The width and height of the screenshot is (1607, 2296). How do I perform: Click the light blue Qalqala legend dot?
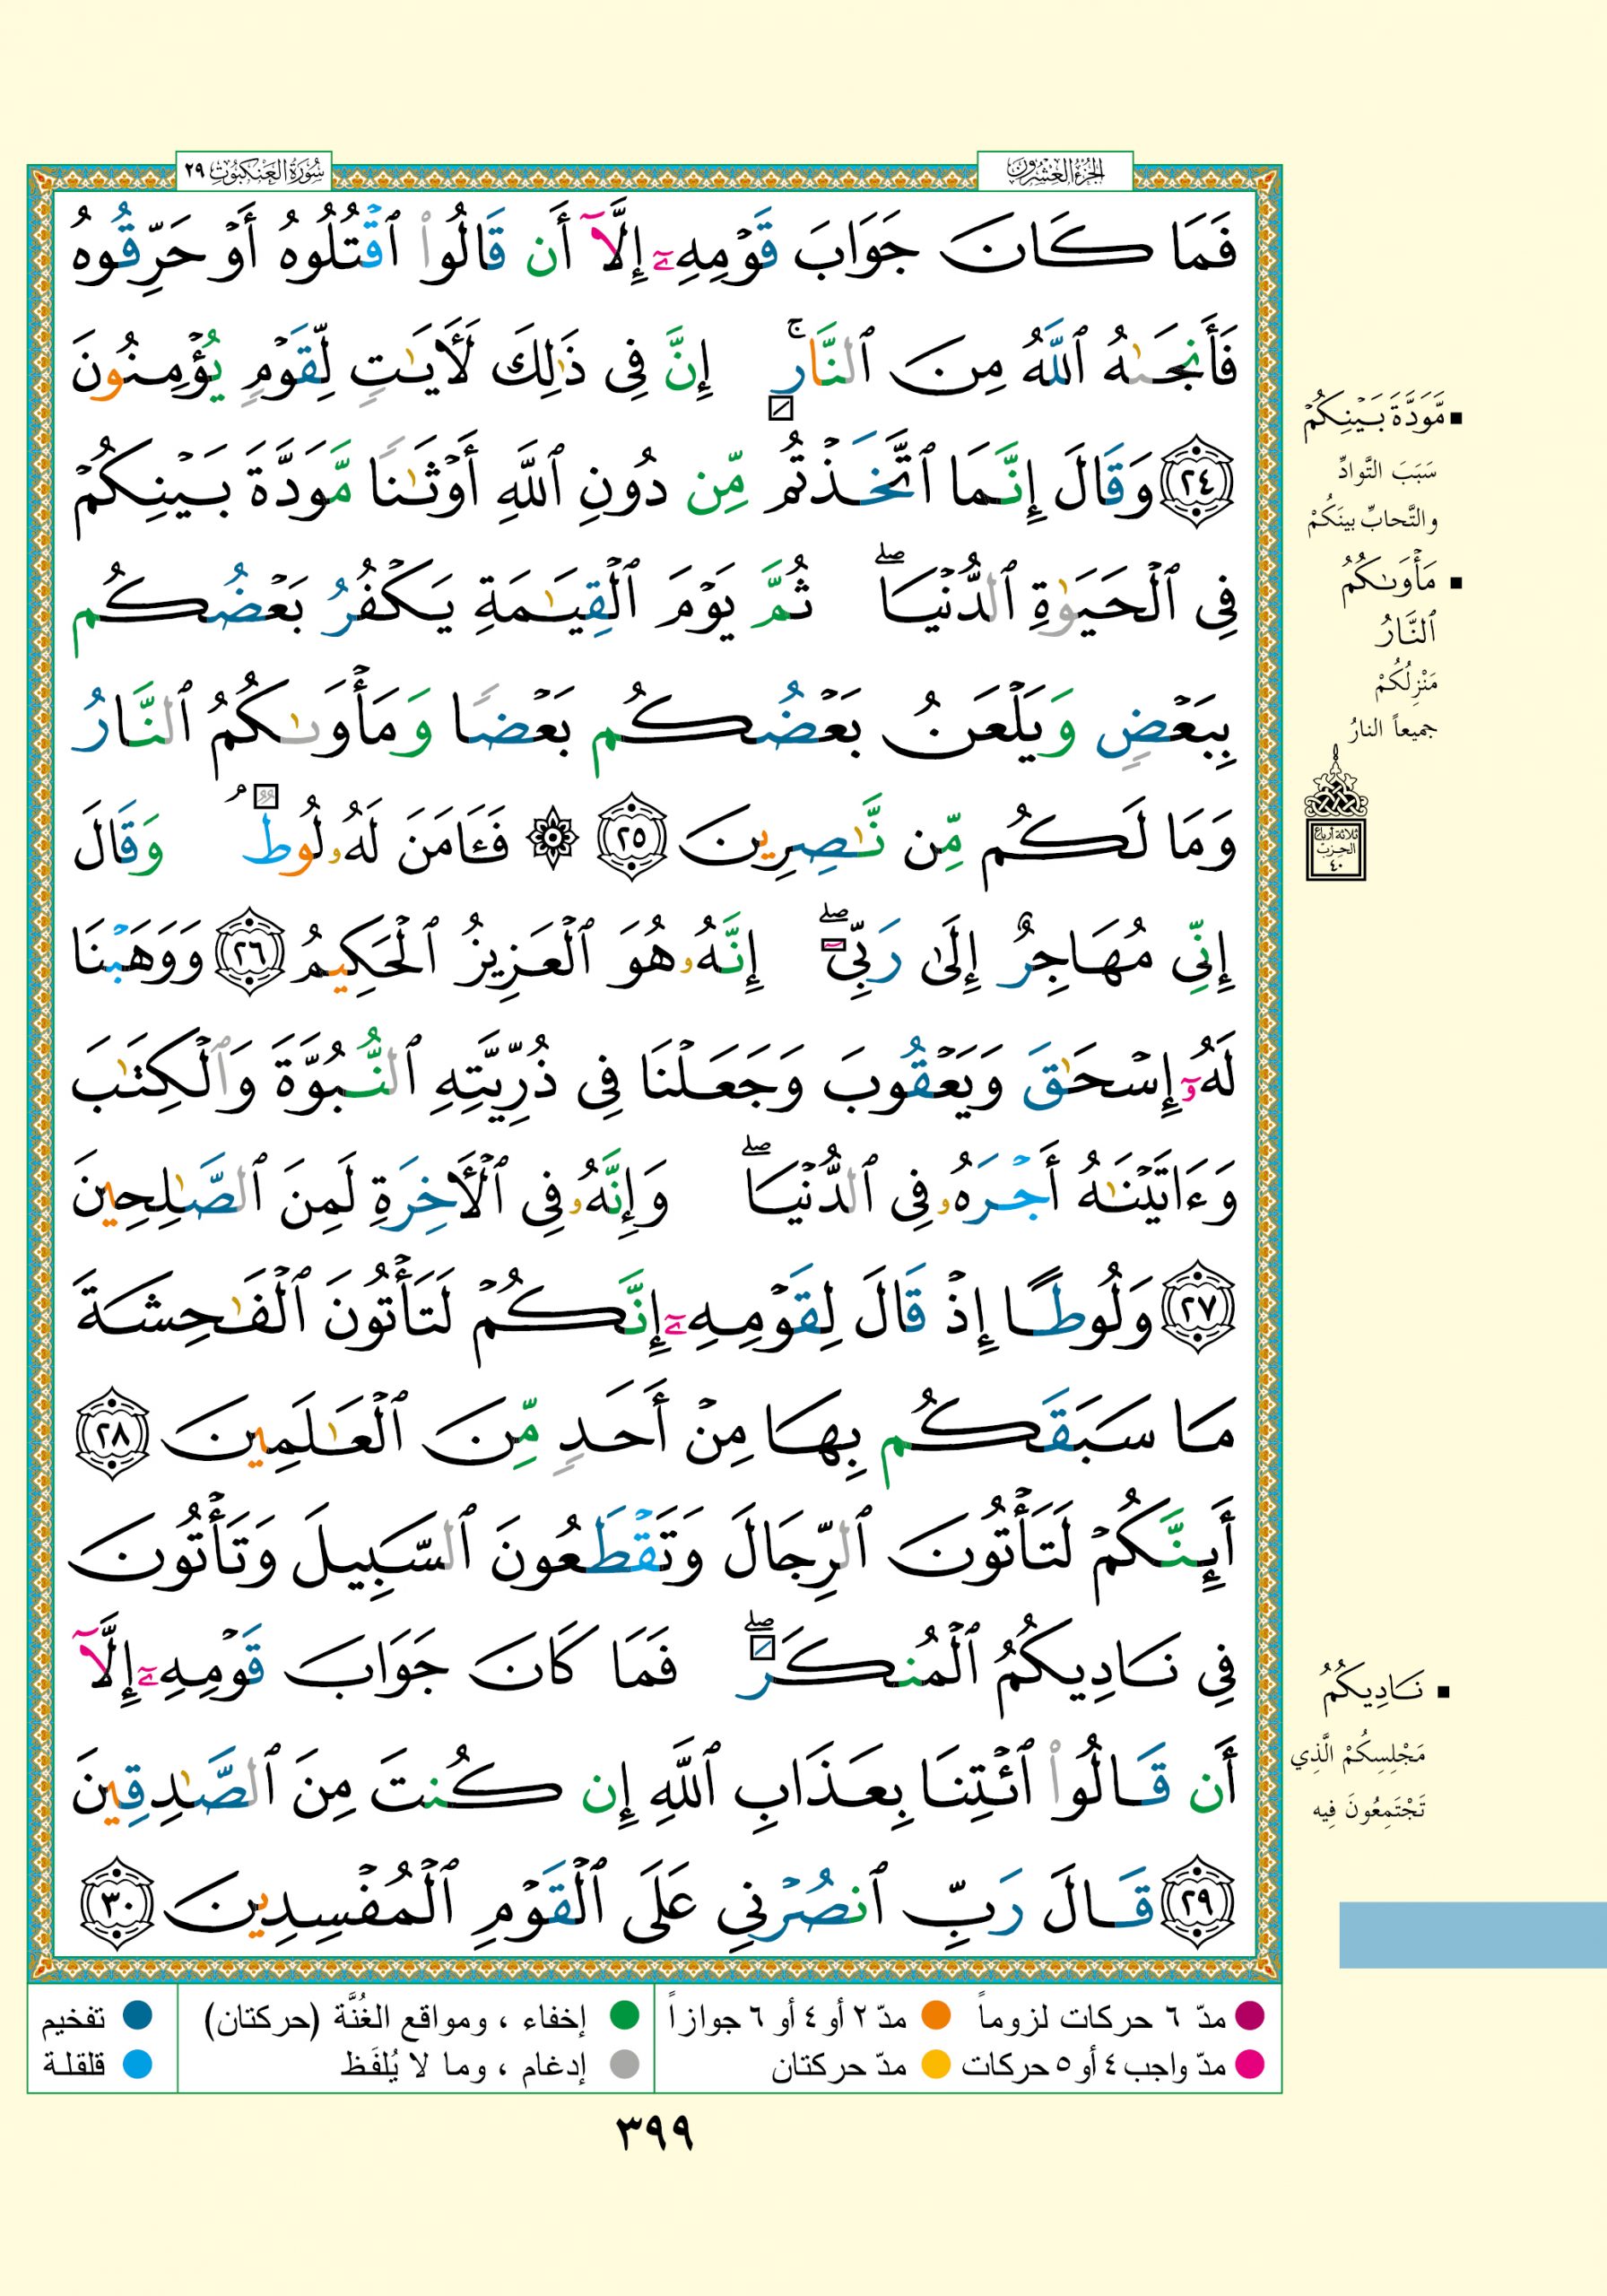pyautogui.click(x=137, y=2063)
